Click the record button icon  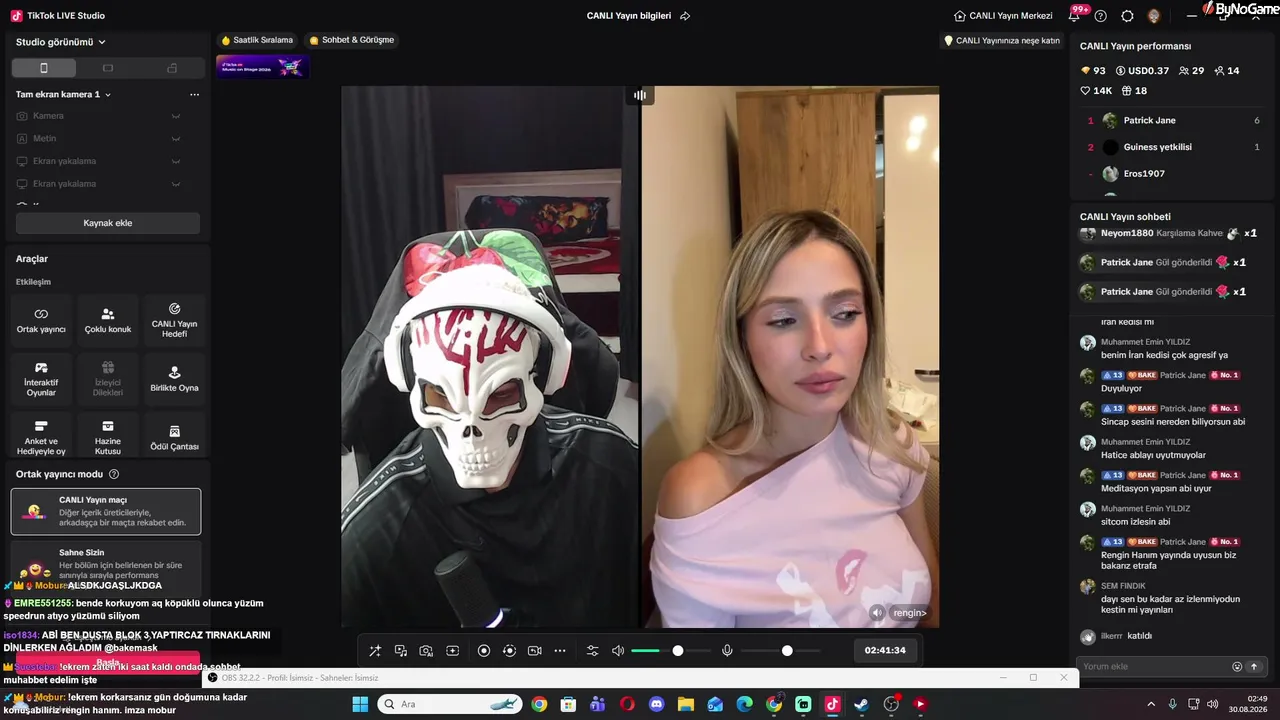484,651
